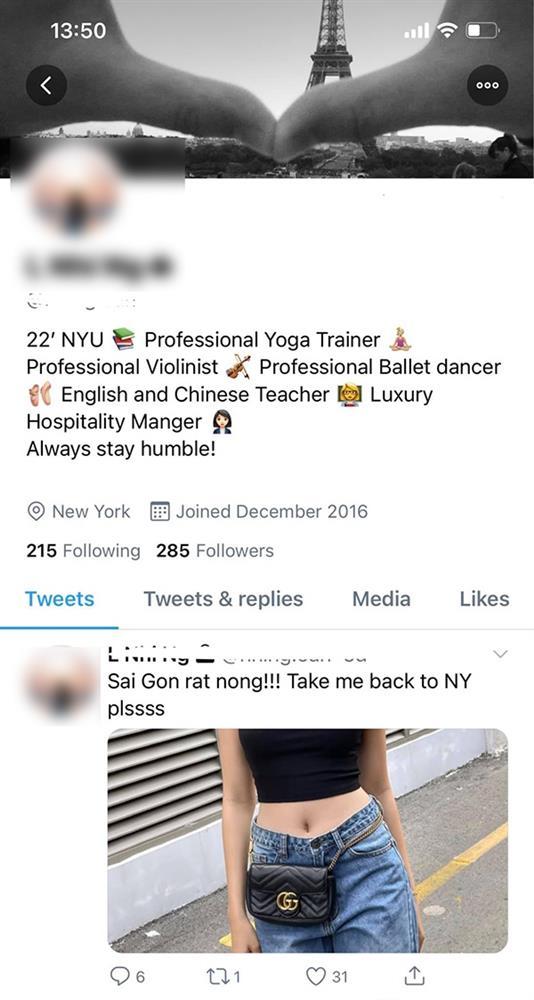Viewport: 534px width, 1000px height.
Task: Expand the tweet options chevron
Action: (500, 654)
